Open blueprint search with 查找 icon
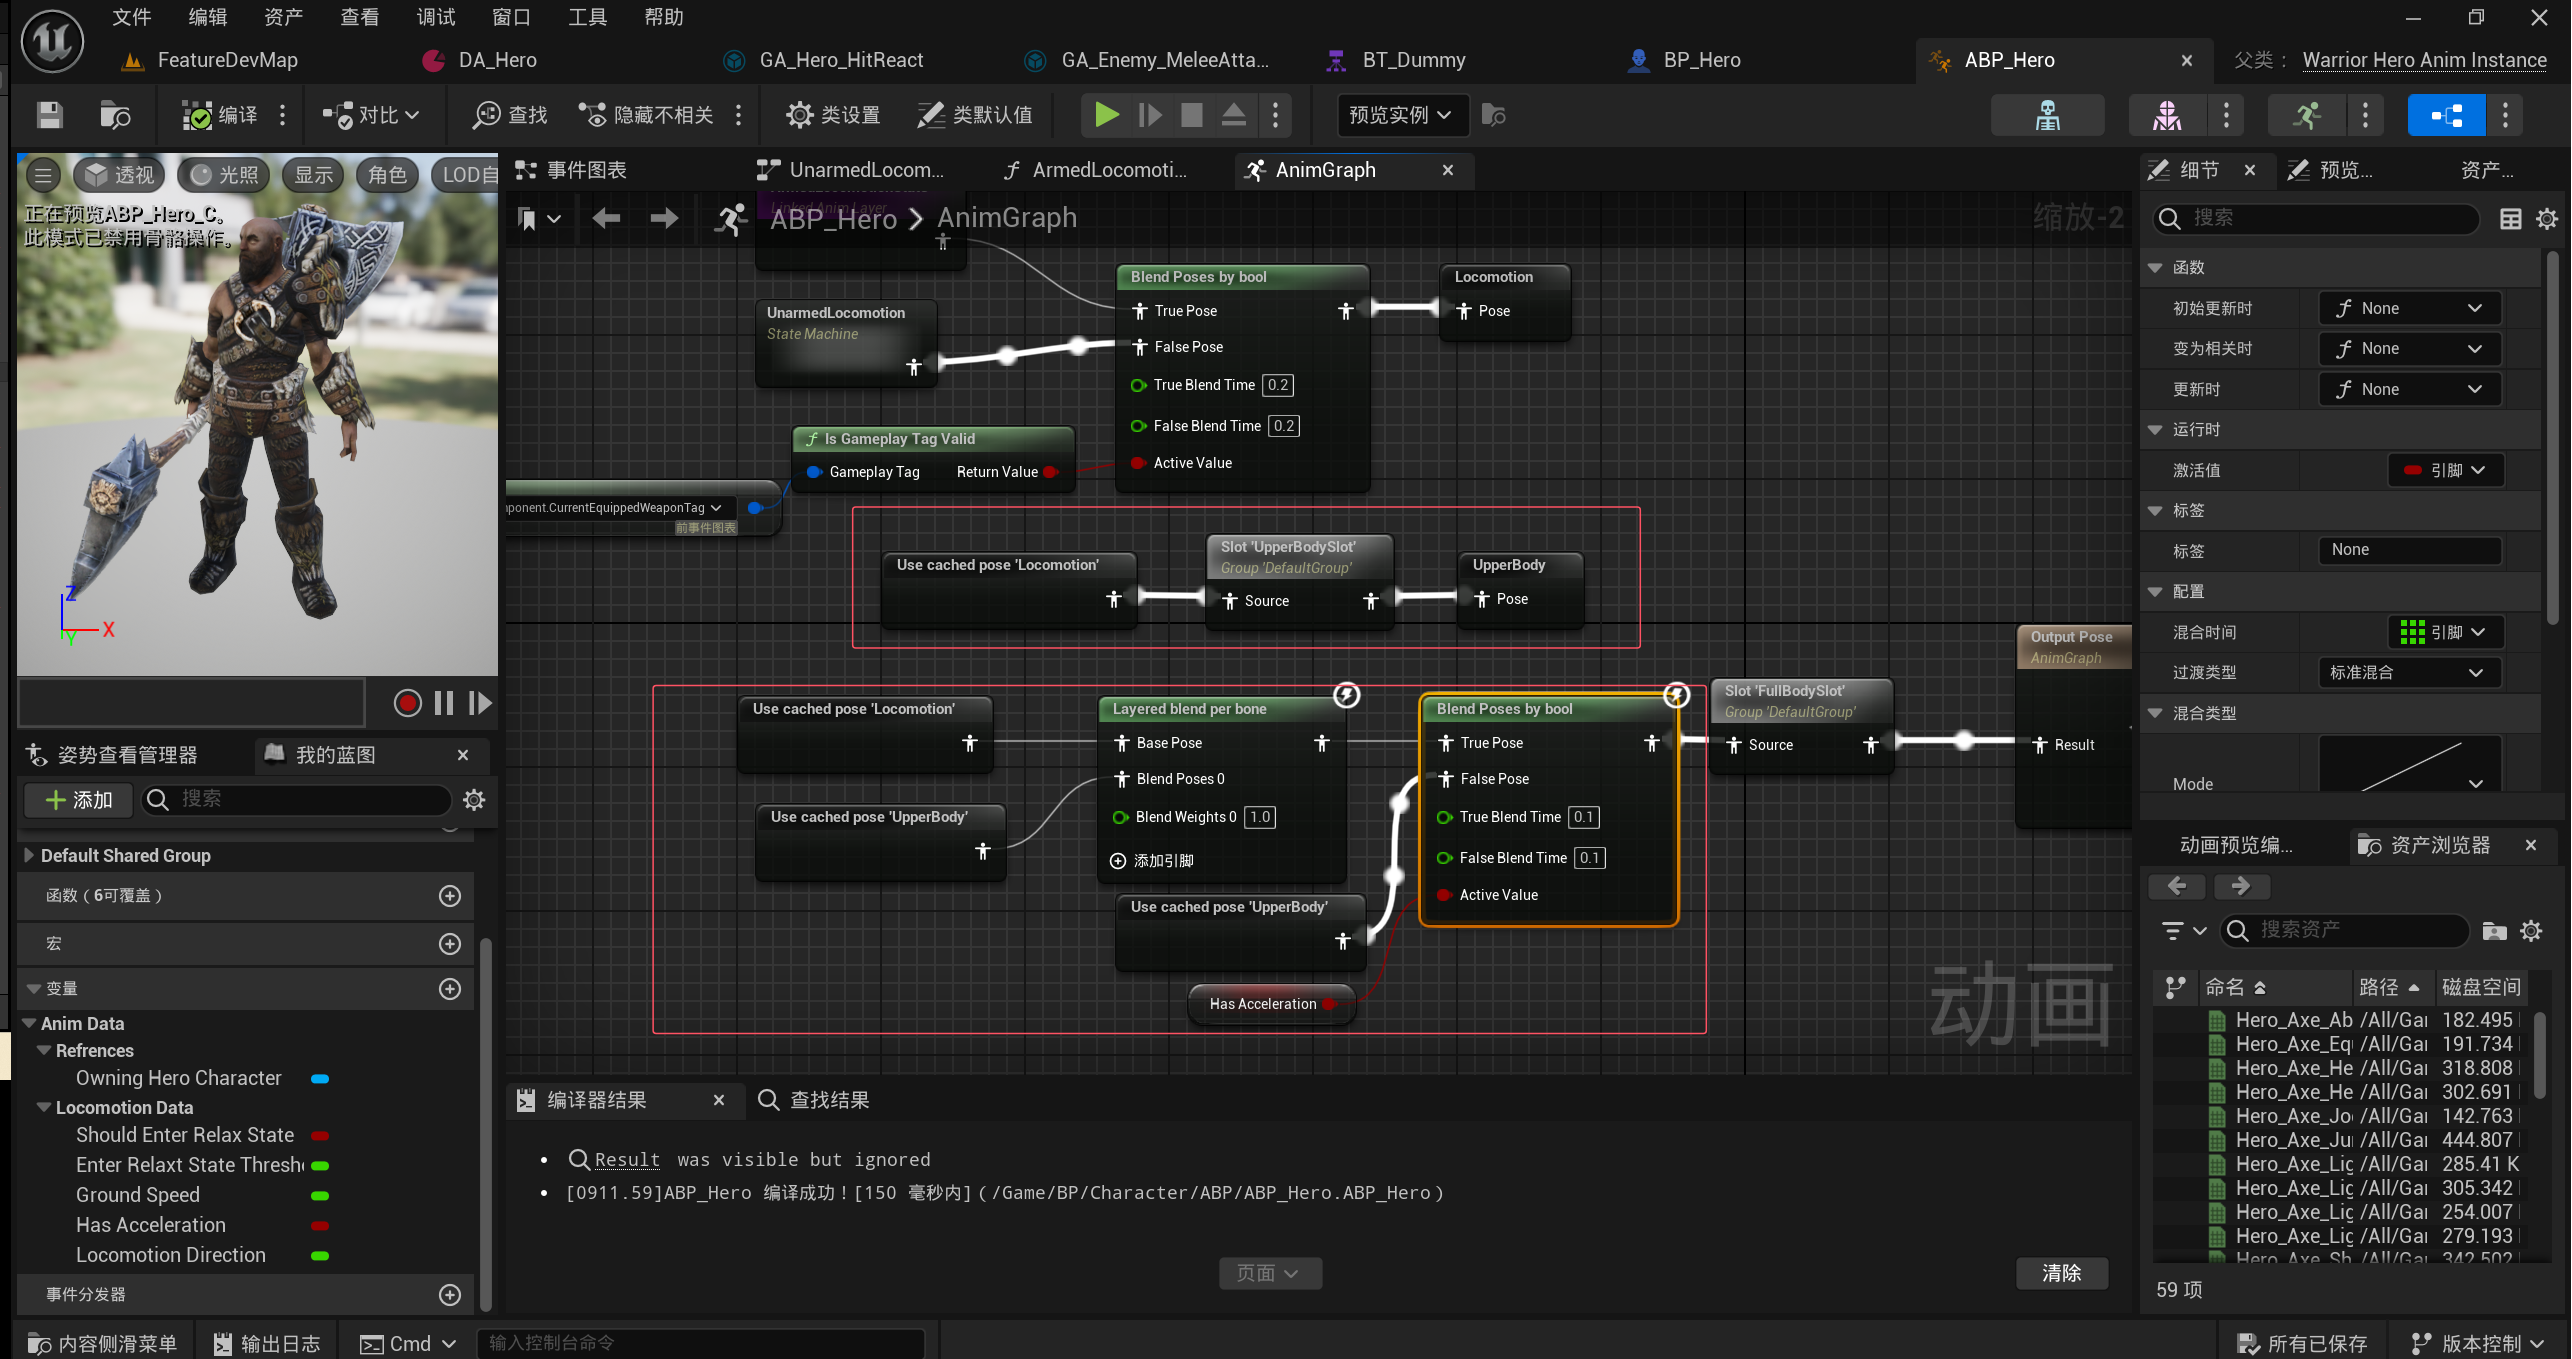Viewport: 2572px width, 1359px height. coord(506,115)
